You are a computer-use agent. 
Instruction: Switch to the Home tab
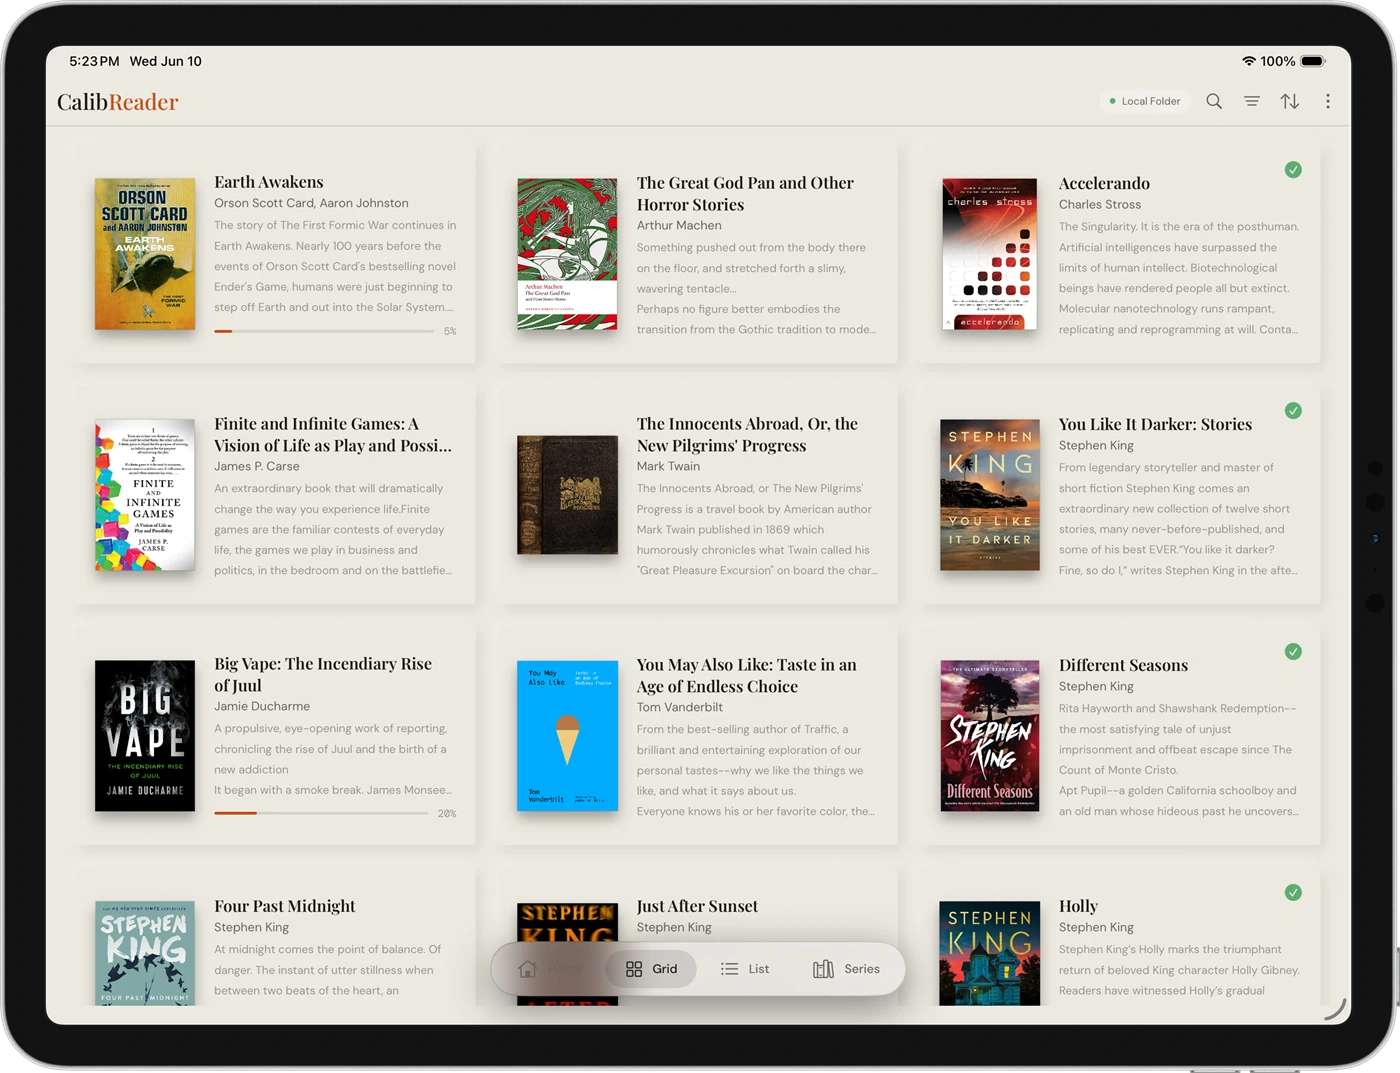coord(547,969)
